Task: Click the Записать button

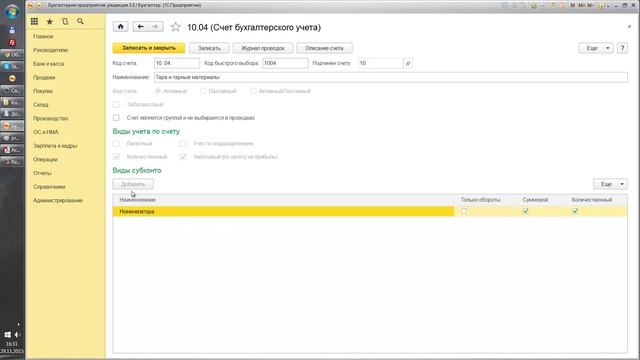Action: pos(209,48)
